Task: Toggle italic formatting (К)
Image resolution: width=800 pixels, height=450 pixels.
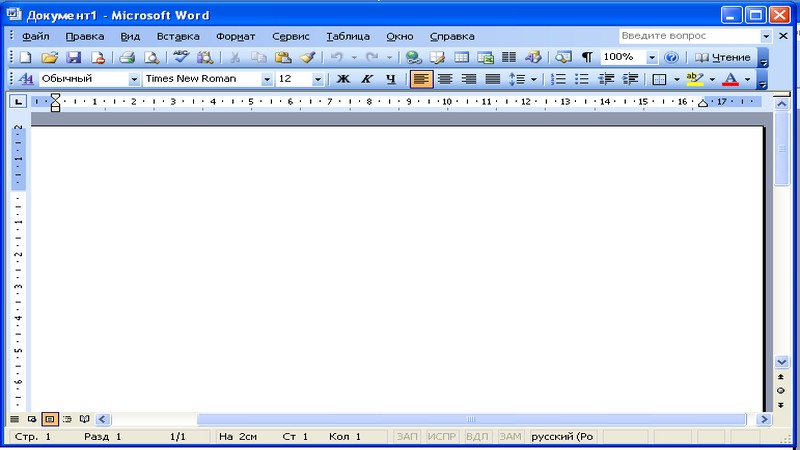Action: tap(367, 79)
